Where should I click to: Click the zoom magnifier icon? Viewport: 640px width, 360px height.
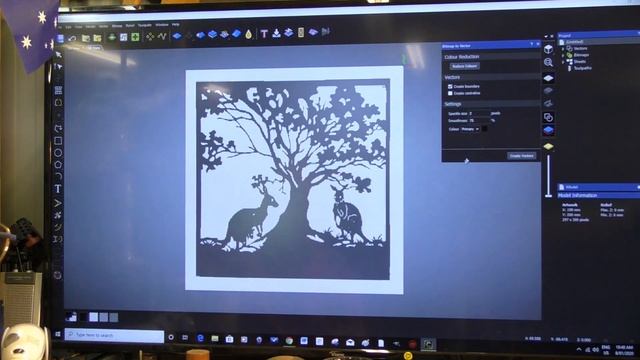pos(548,62)
